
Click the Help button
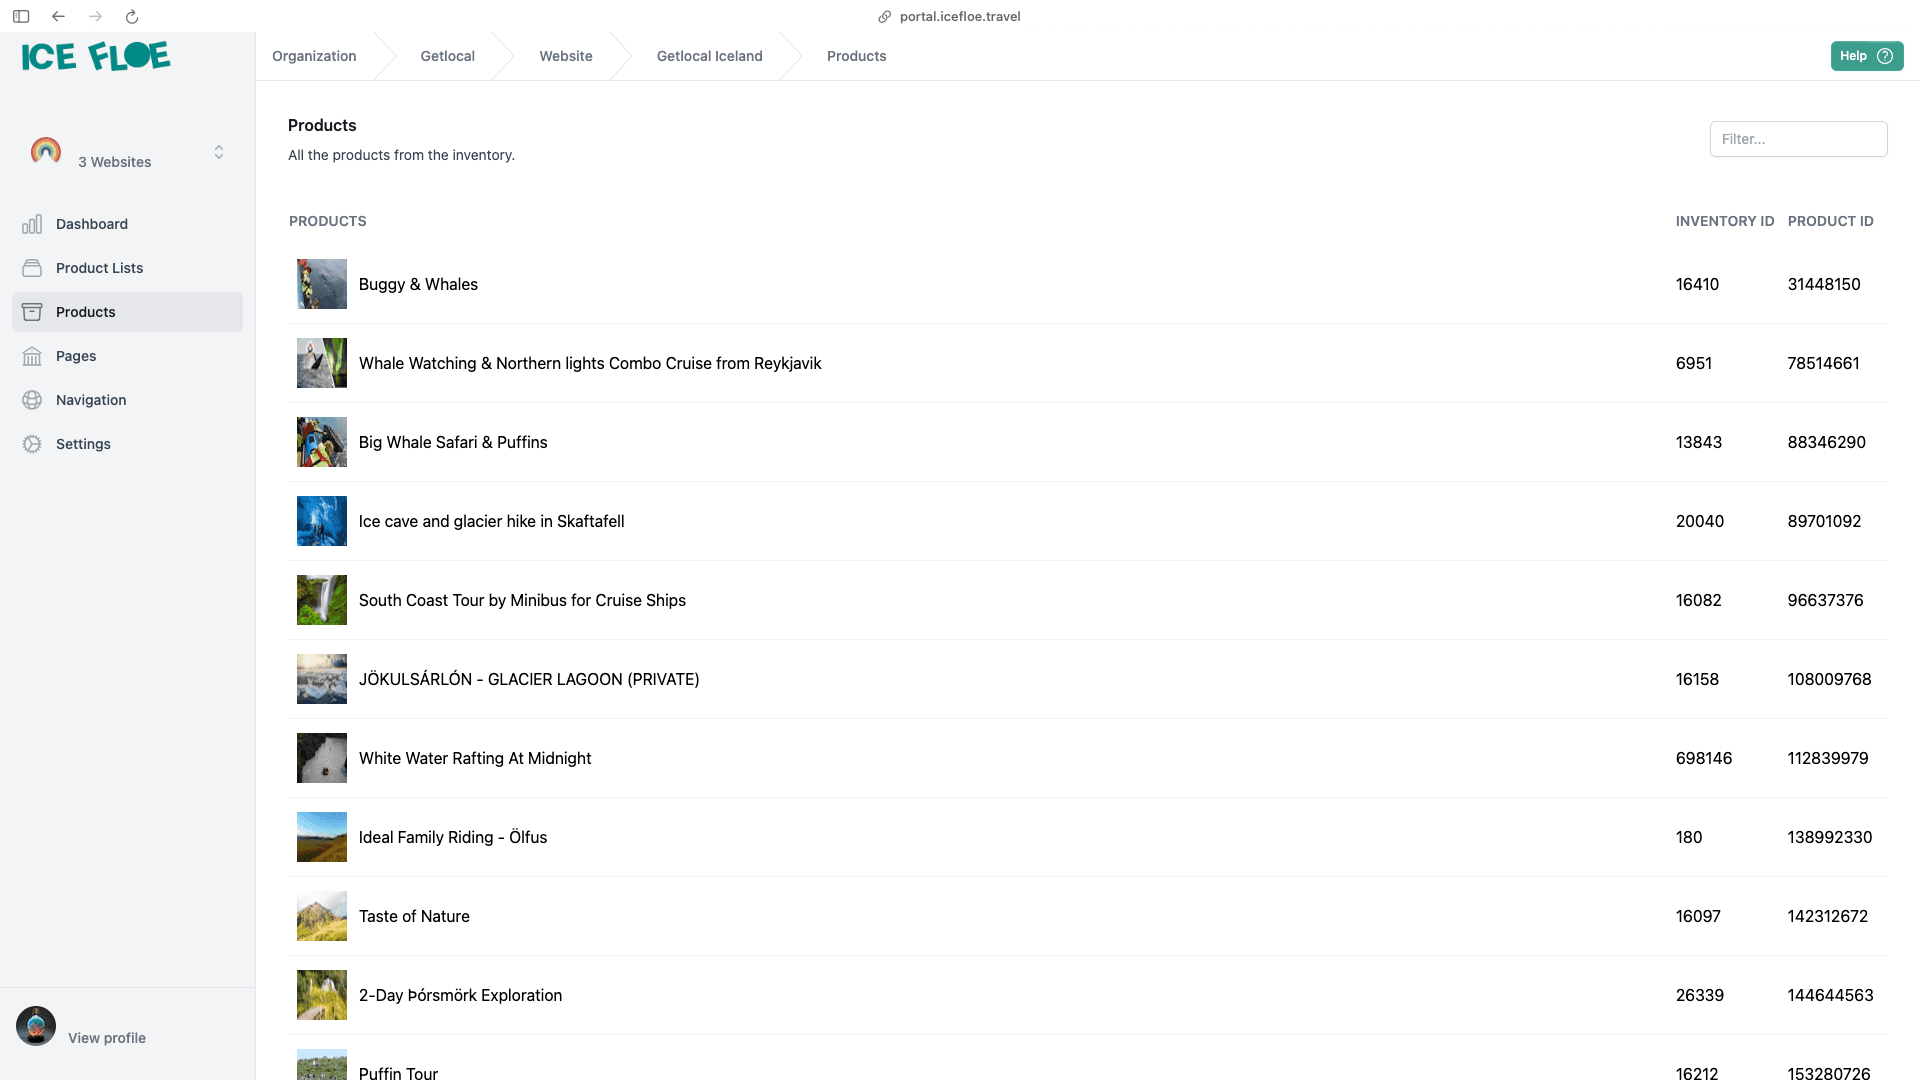1867,56
